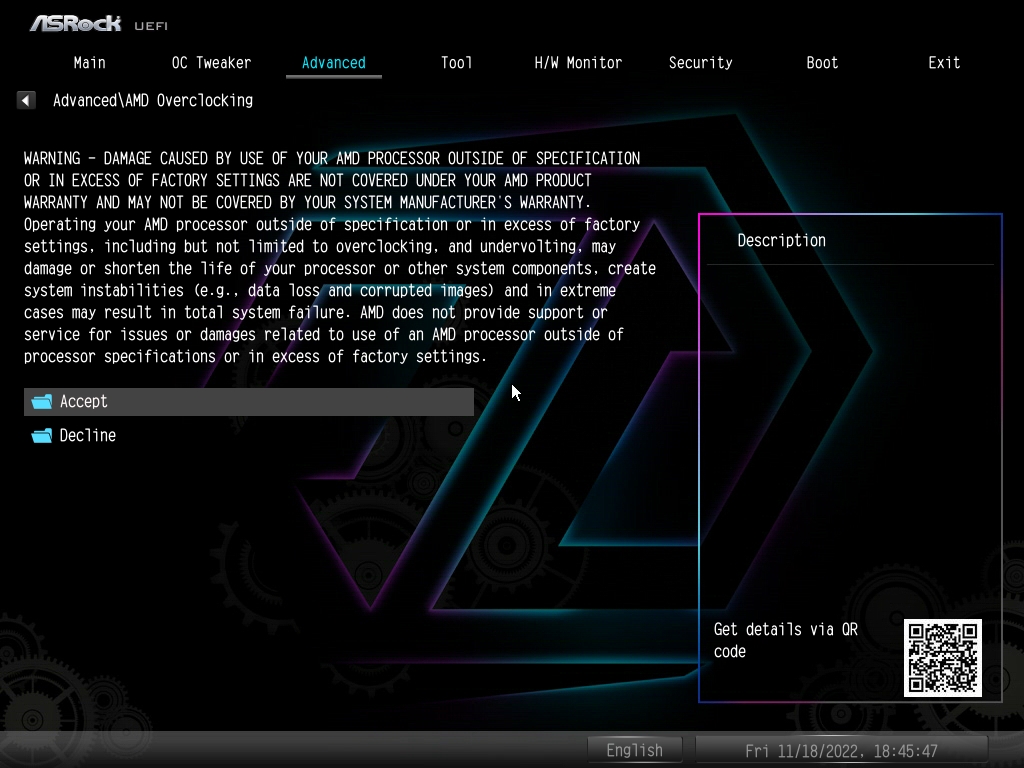The width and height of the screenshot is (1024, 768).
Task: Click the folder icon beside Accept
Action: [42, 402]
